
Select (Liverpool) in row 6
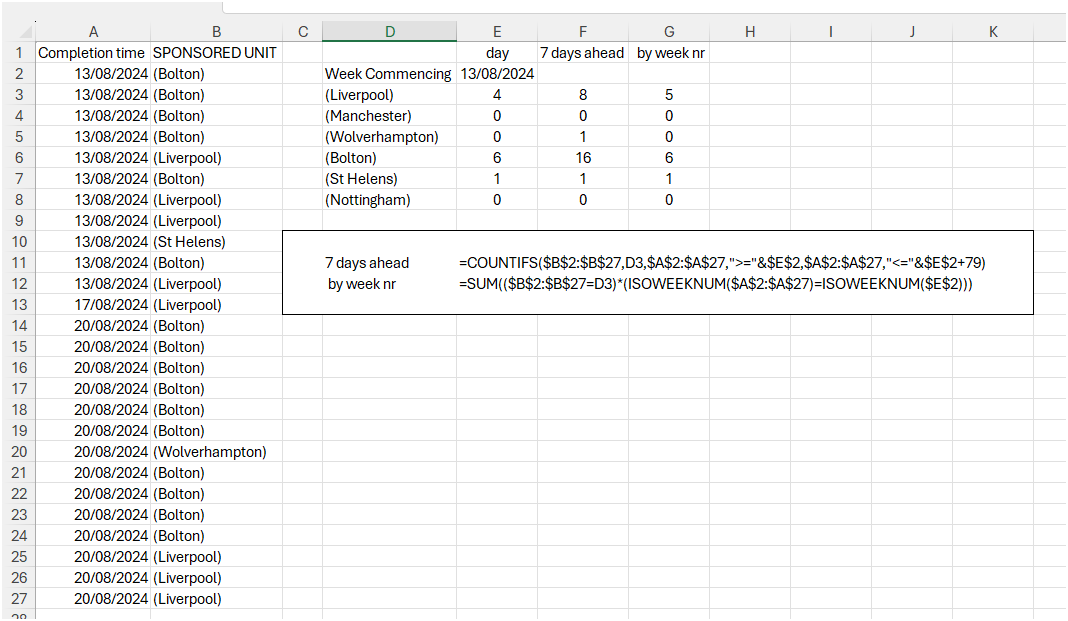(x=217, y=157)
